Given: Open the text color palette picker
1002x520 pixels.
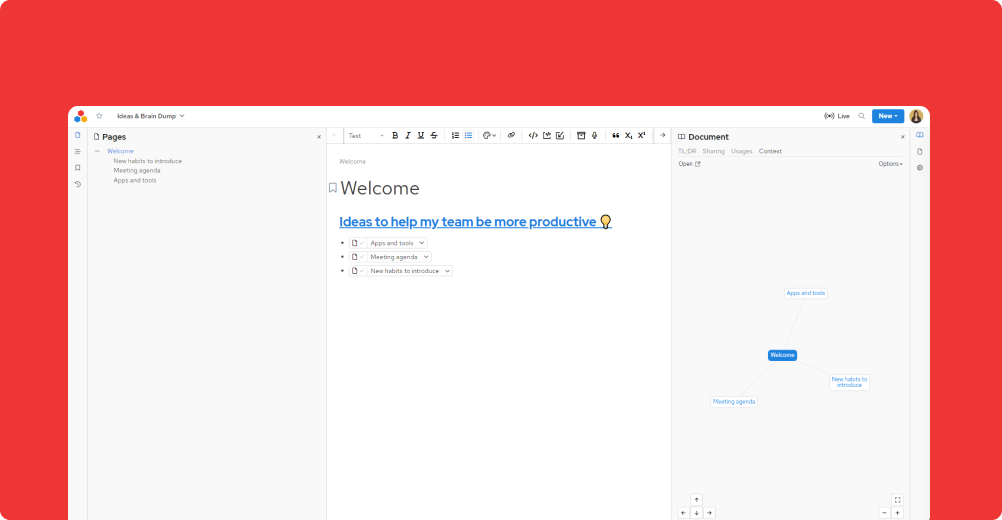Looking at the screenshot, I should pos(489,135).
